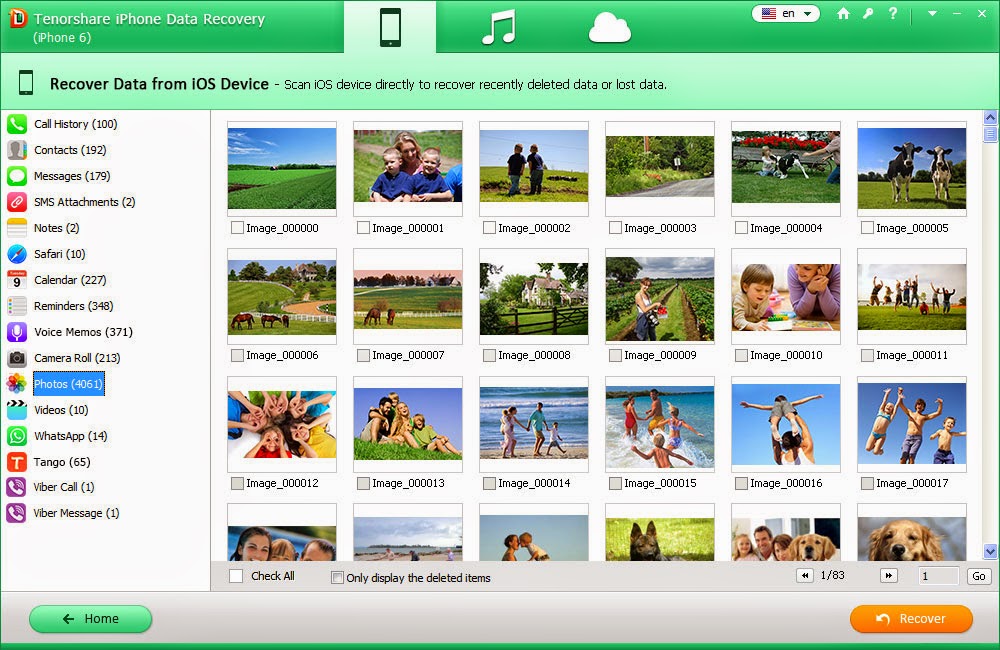Select the Image_000017 checkbox
This screenshot has height=650, width=1000.
867,484
